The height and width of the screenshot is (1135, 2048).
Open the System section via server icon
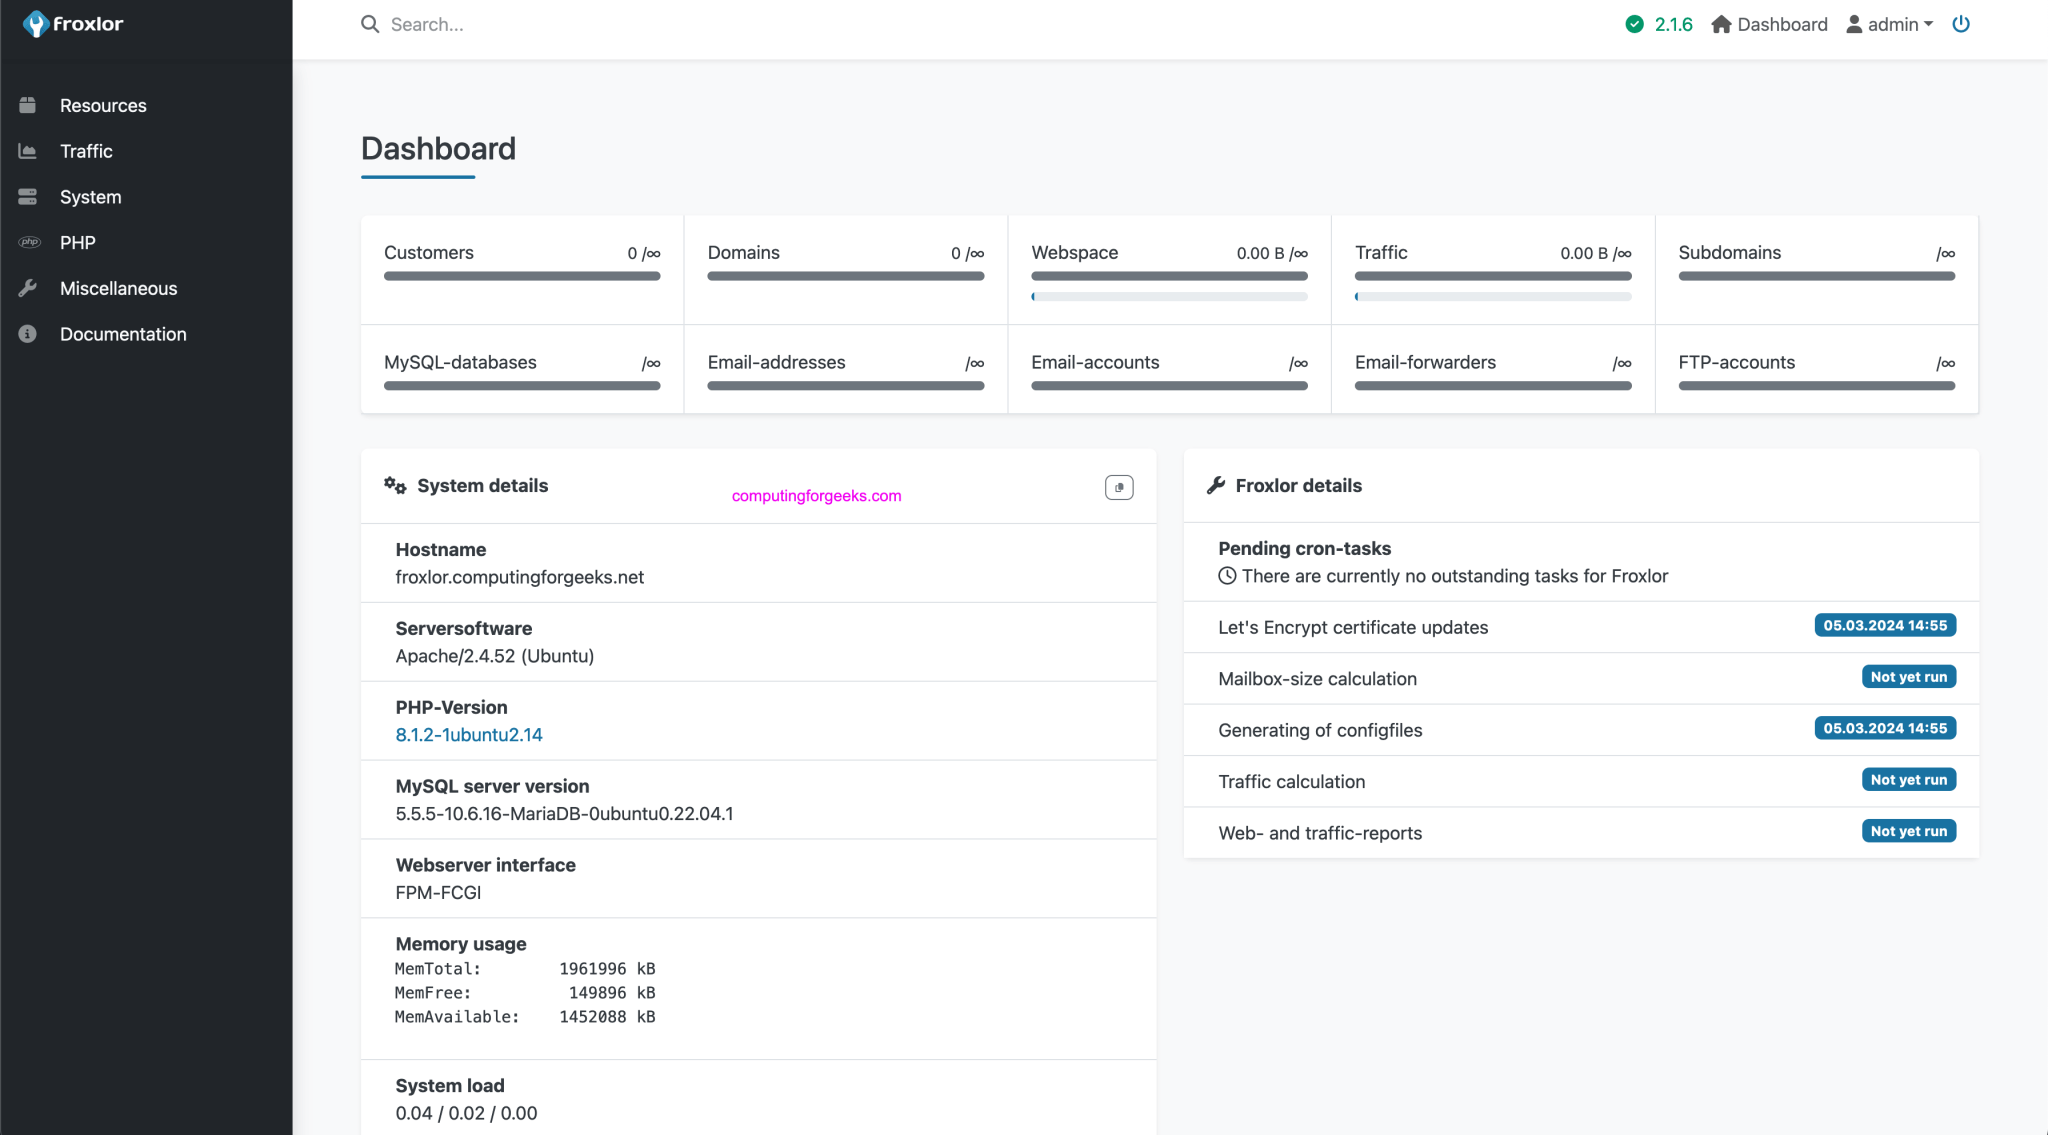point(26,197)
